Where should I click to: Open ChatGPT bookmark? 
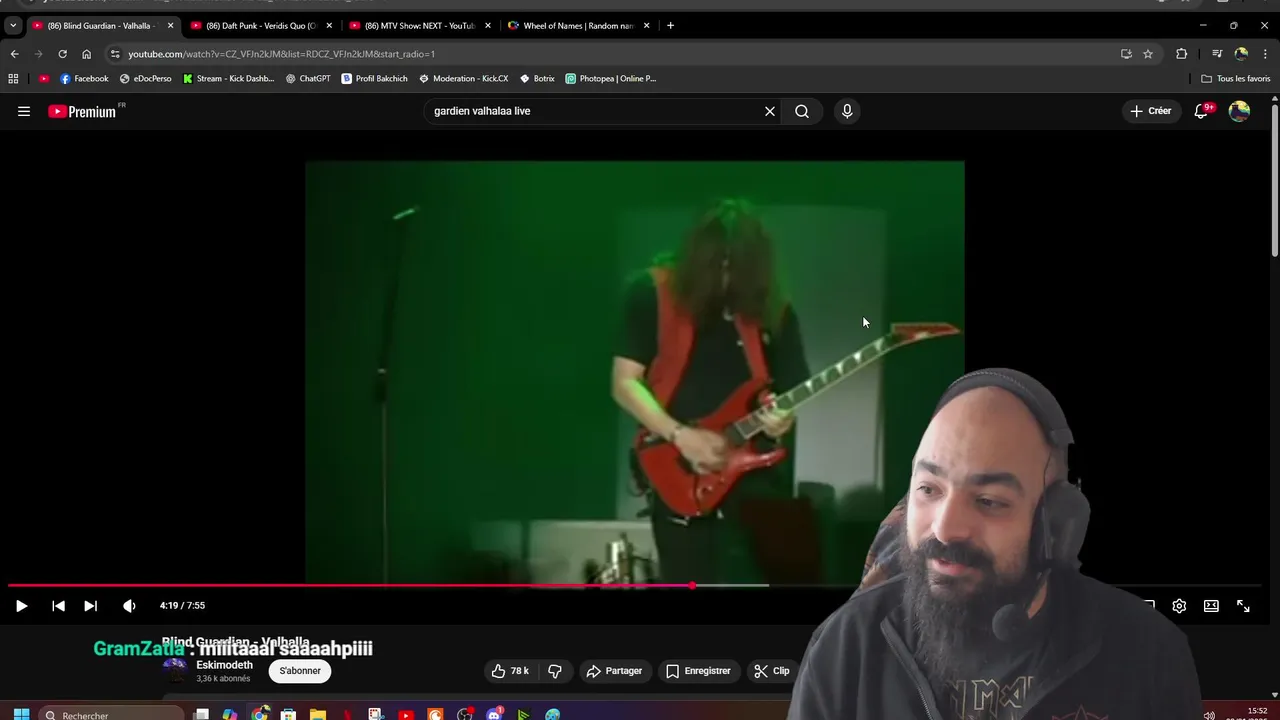[x=307, y=78]
